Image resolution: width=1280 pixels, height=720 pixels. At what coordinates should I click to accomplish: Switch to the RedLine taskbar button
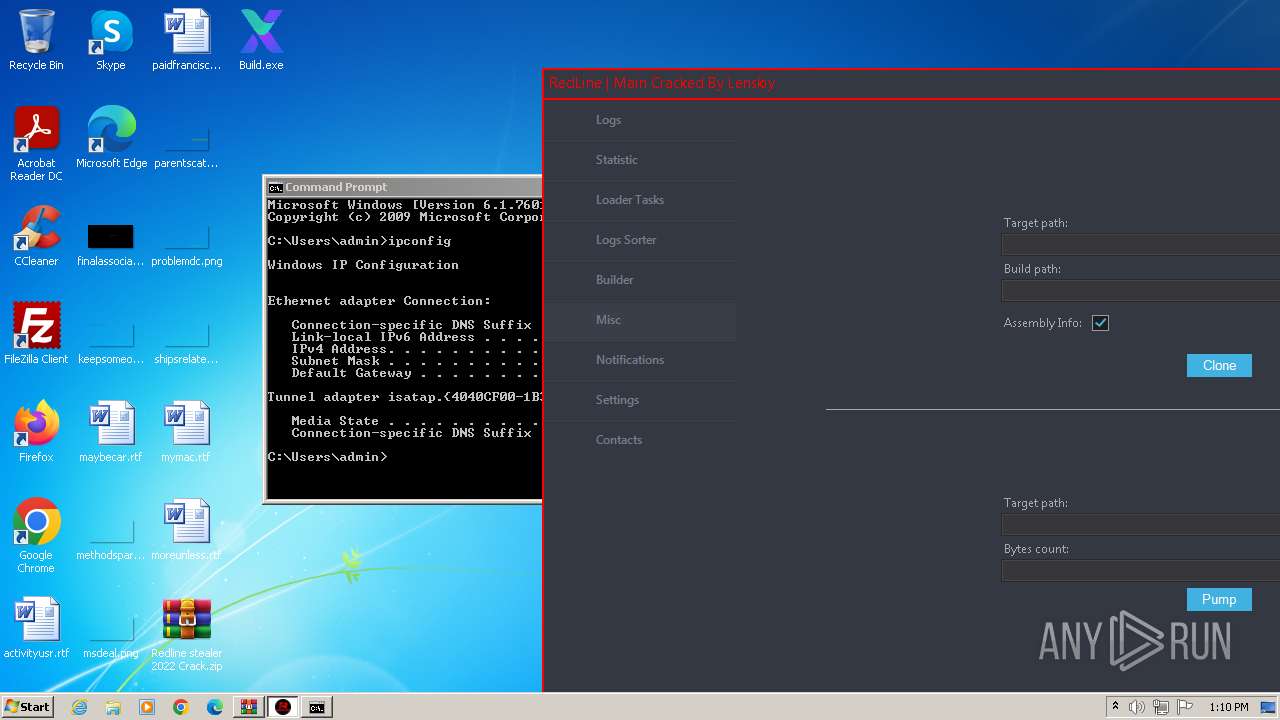[283, 707]
